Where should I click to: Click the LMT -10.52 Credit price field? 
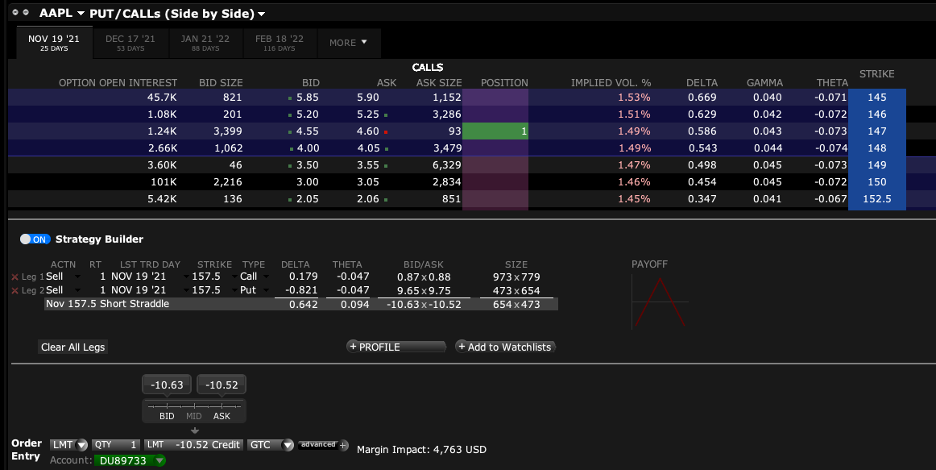click(193, 445)
